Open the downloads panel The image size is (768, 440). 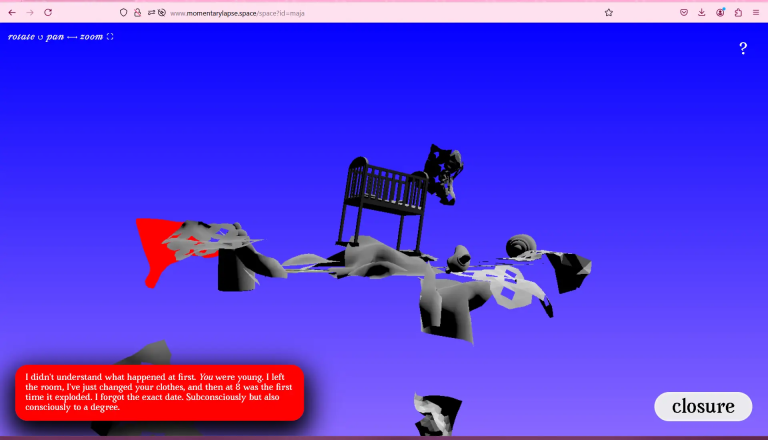tap(701, 12)
